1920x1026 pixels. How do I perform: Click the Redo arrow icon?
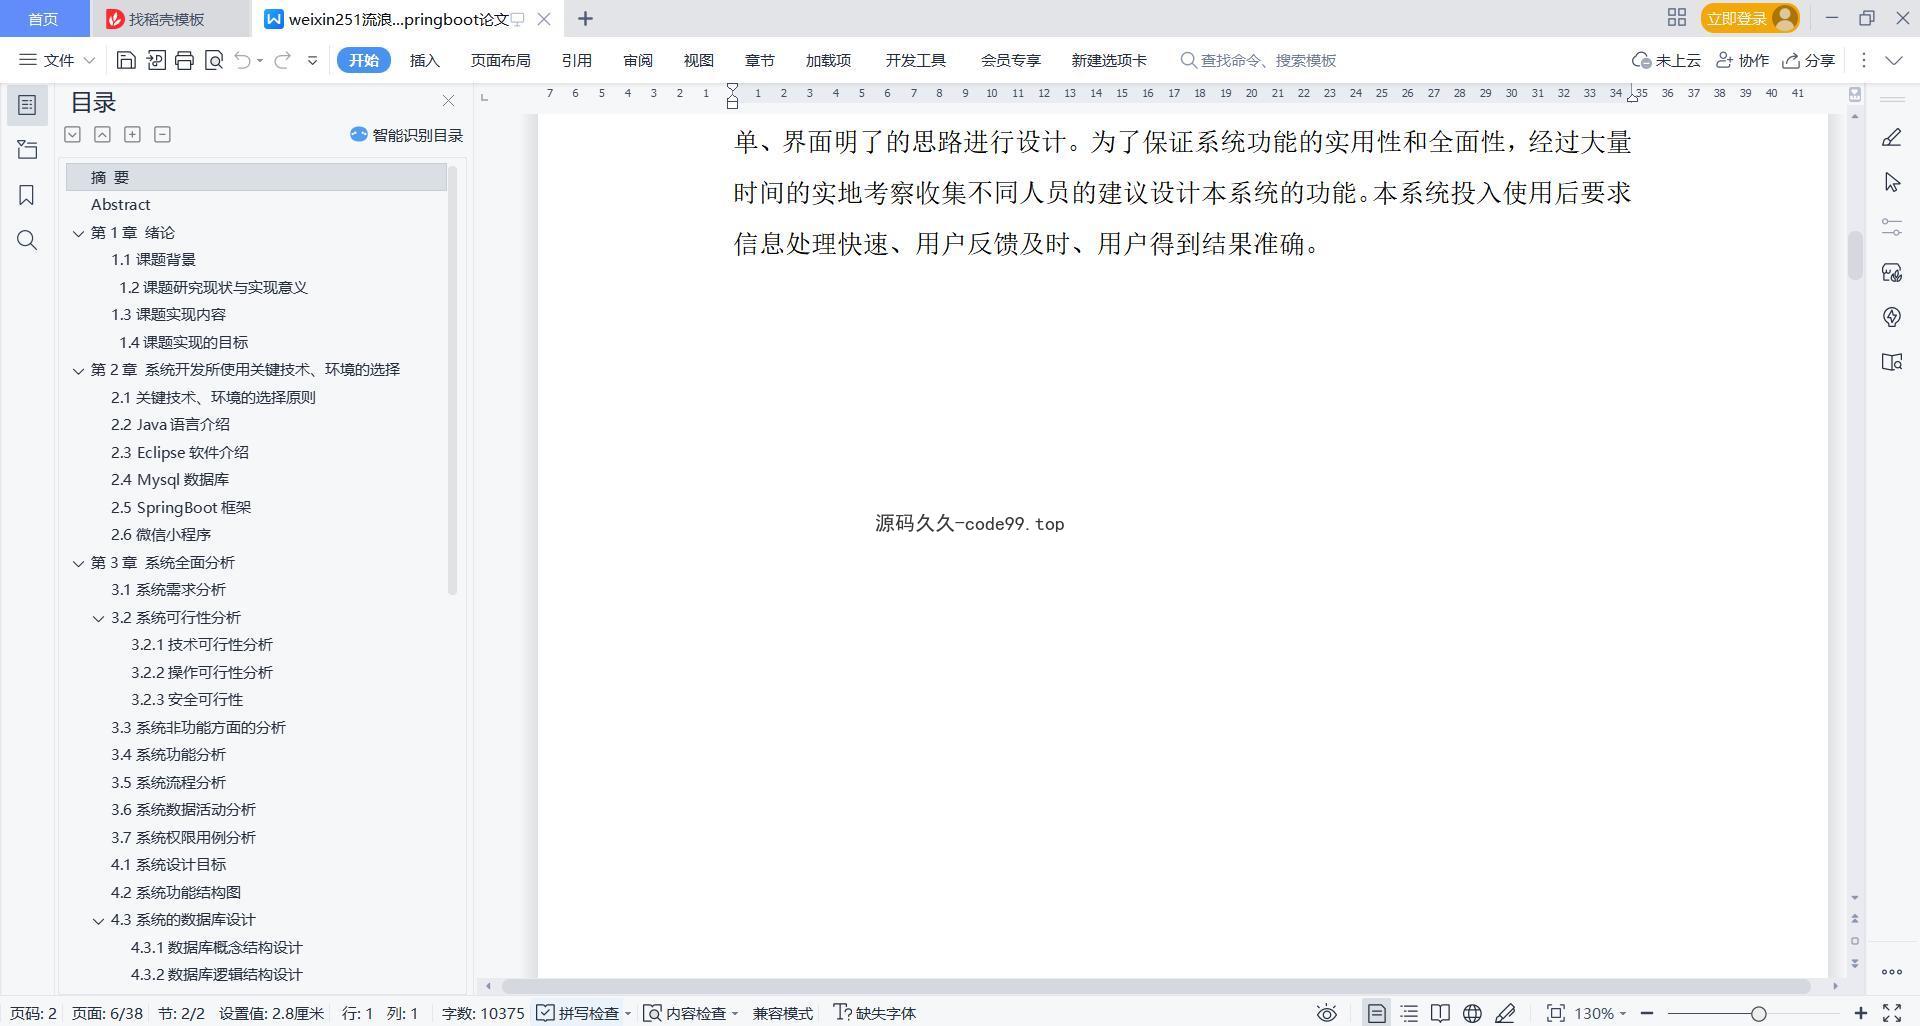pyautogui.click(x=282, y=60)
